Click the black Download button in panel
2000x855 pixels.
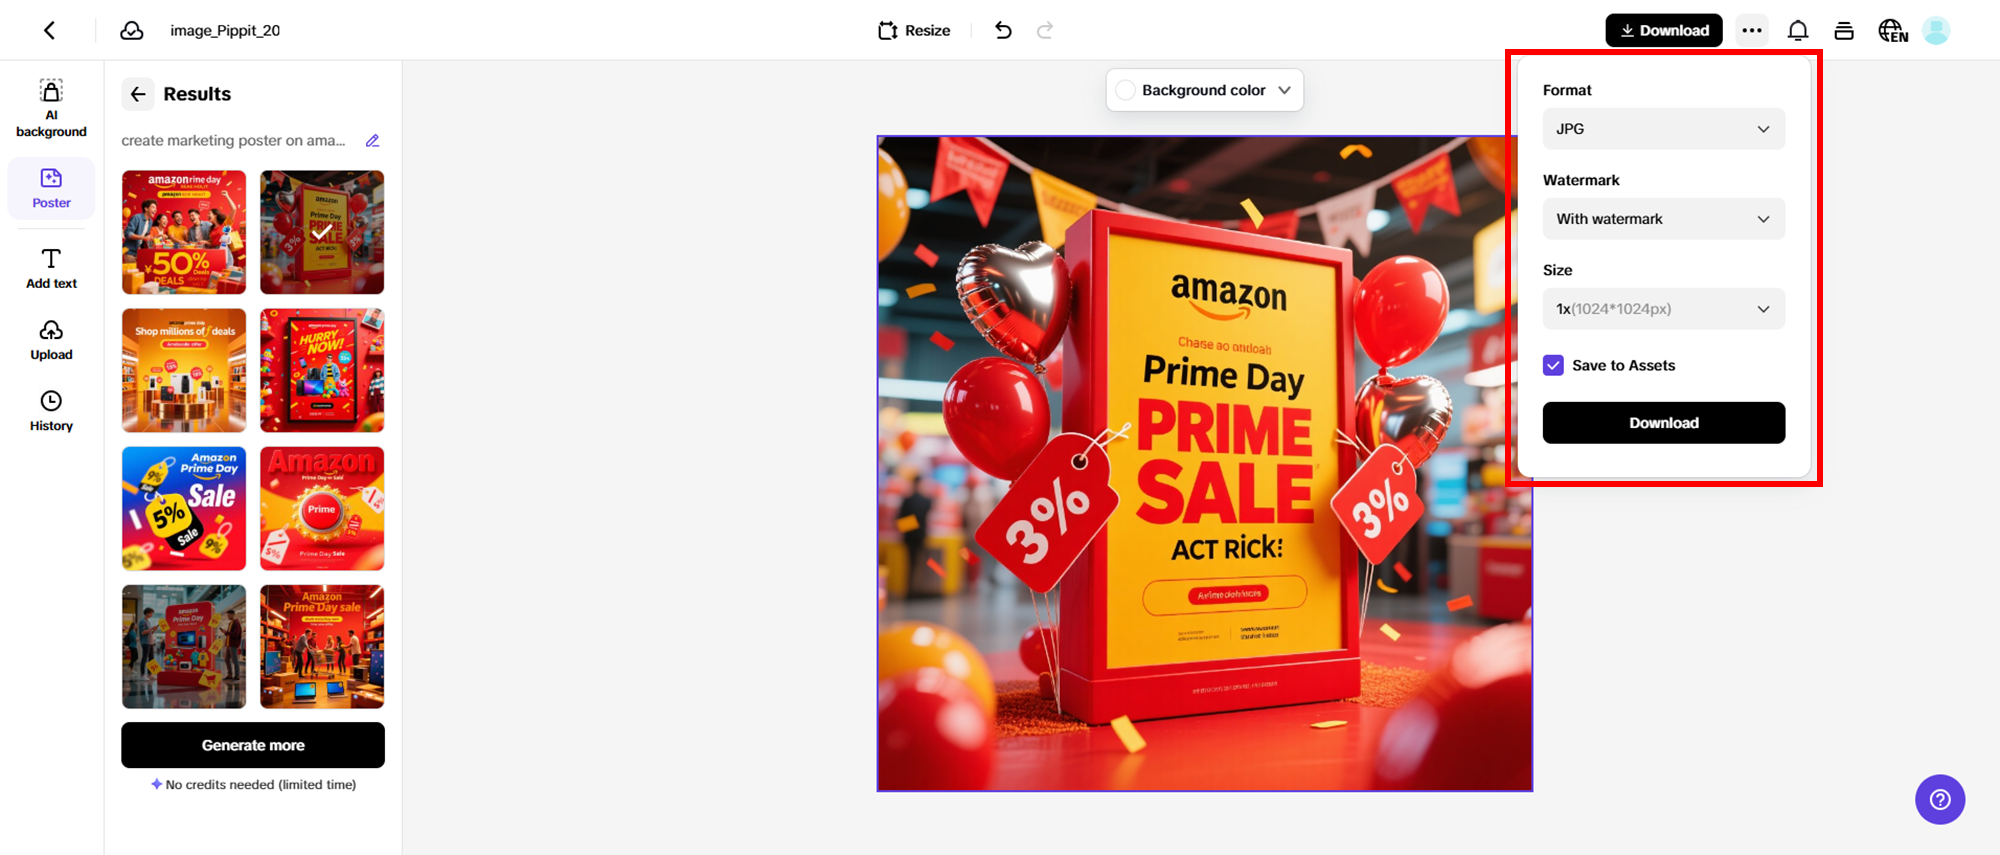click(1664, 423)
